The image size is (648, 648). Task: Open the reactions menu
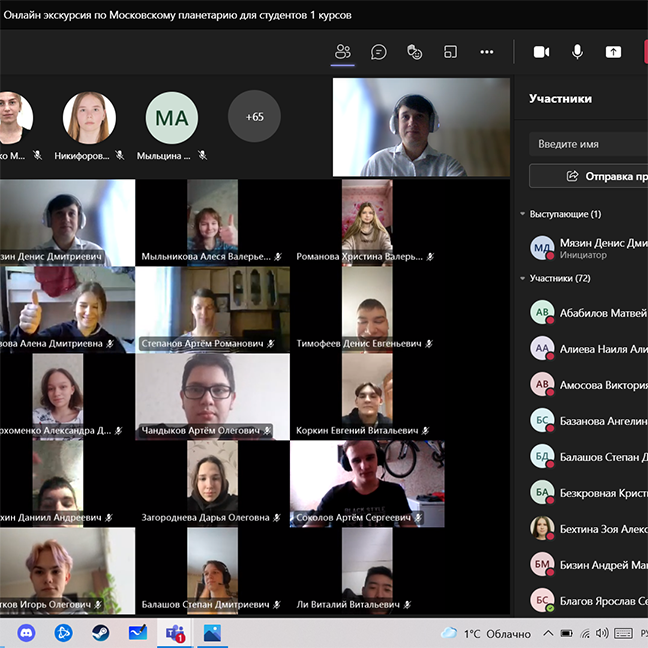(x=415, y=52)
